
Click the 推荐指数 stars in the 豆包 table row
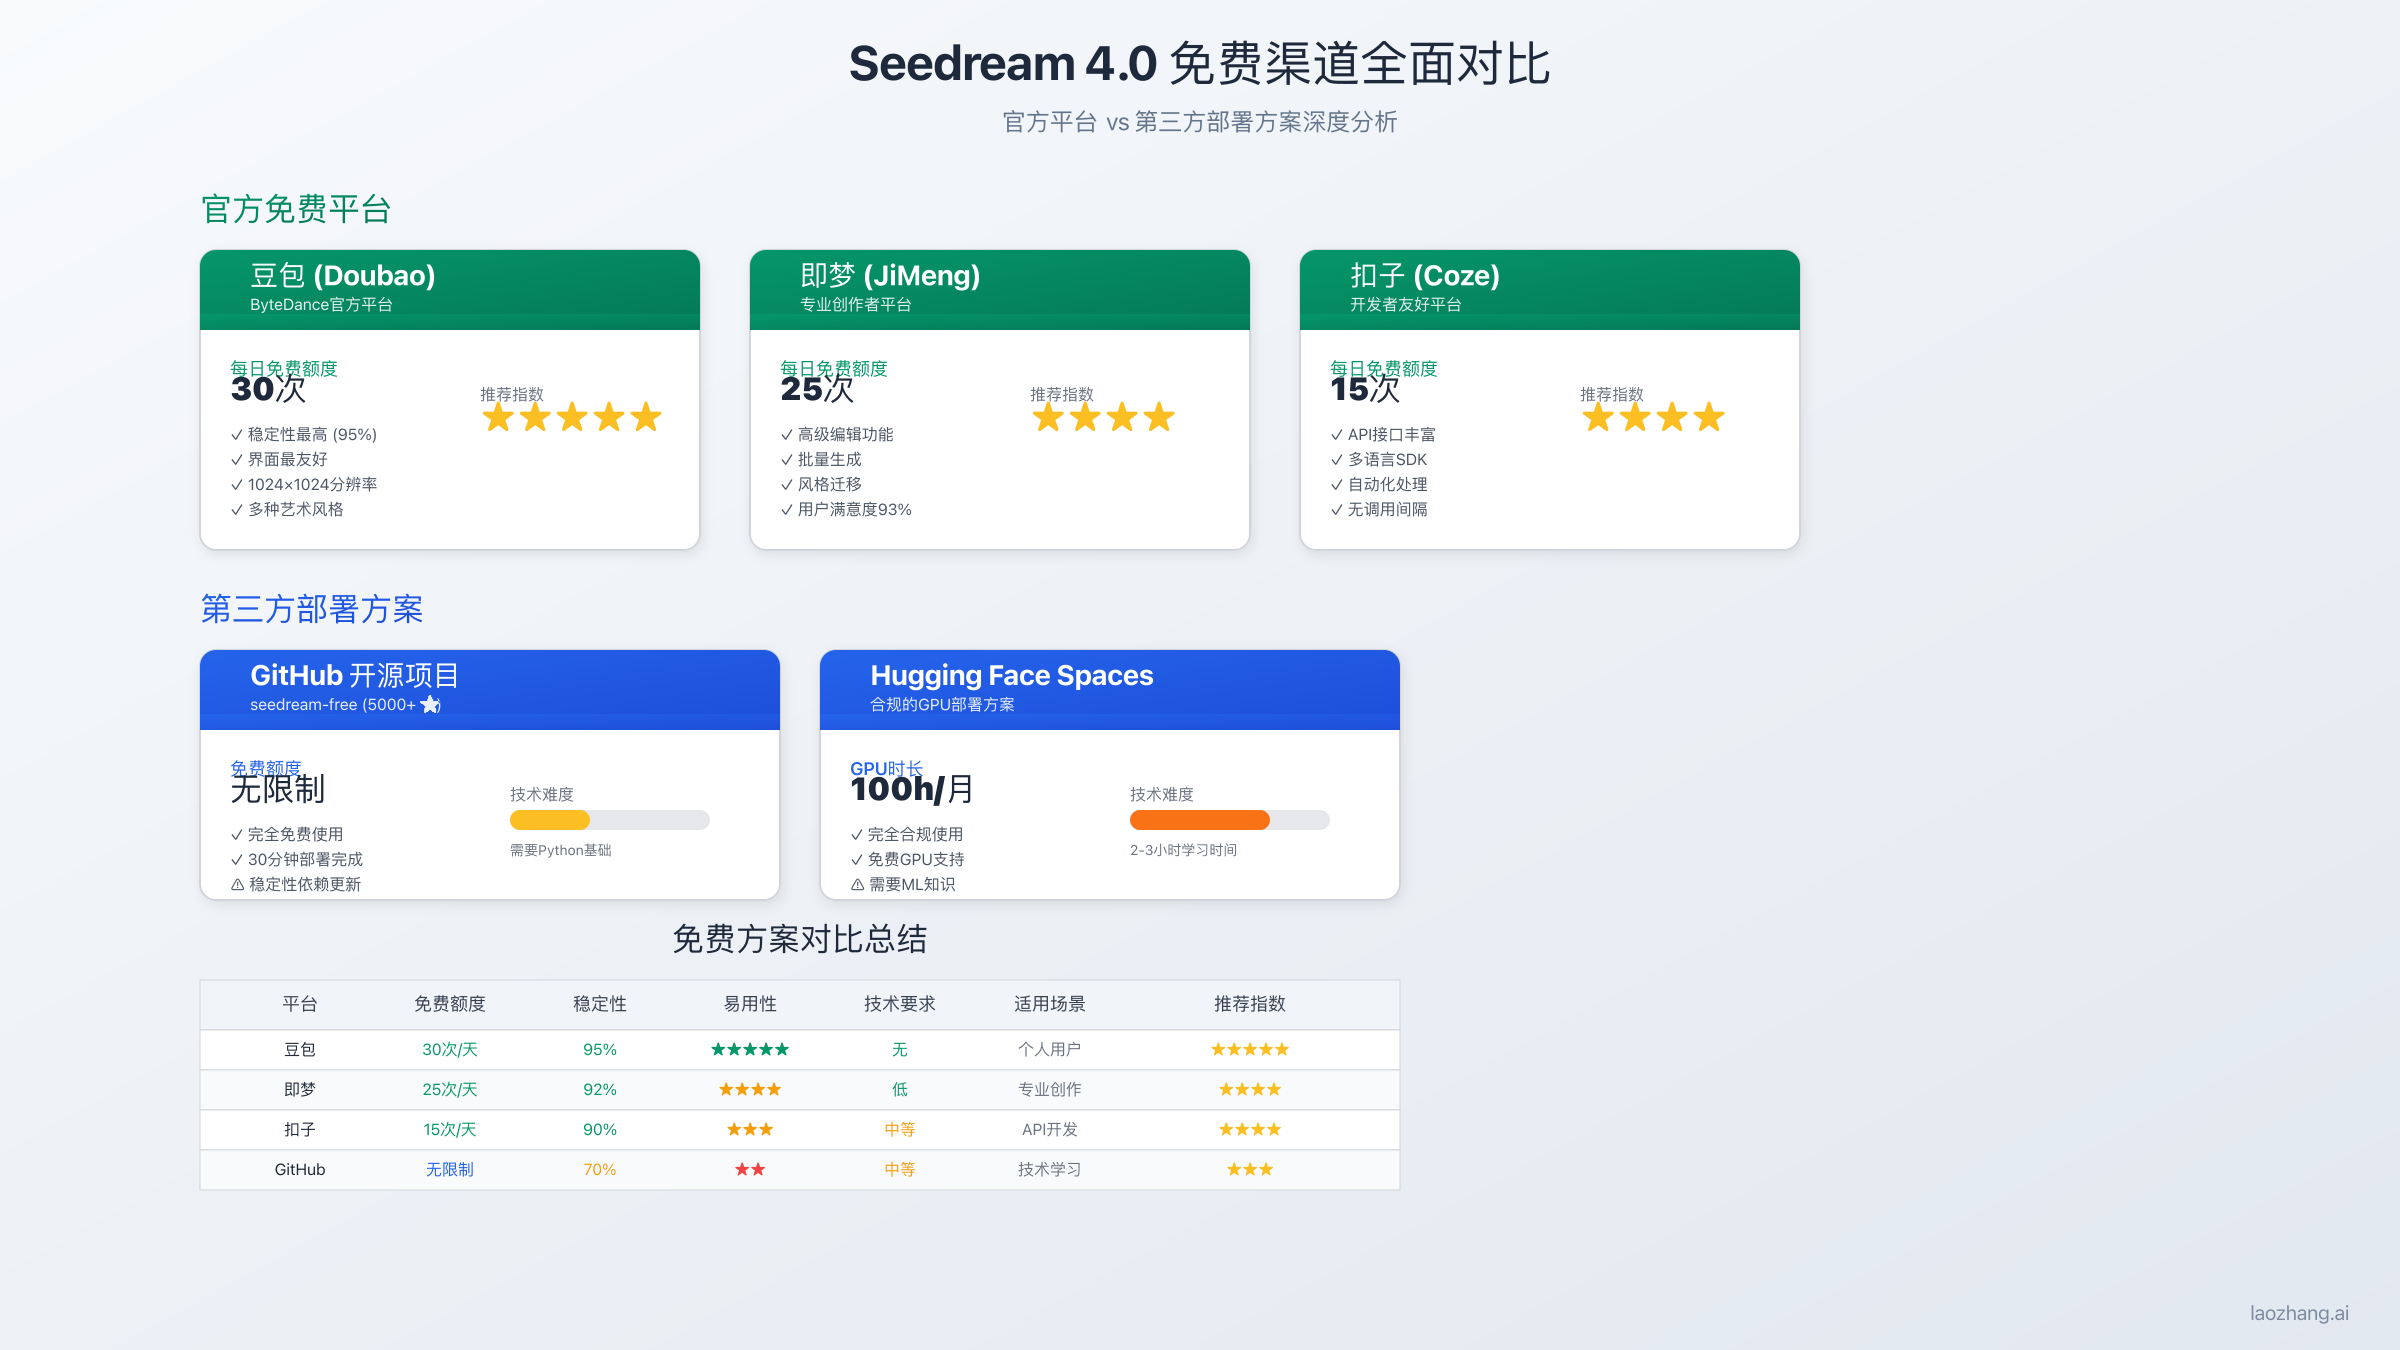point(1250,1049)
